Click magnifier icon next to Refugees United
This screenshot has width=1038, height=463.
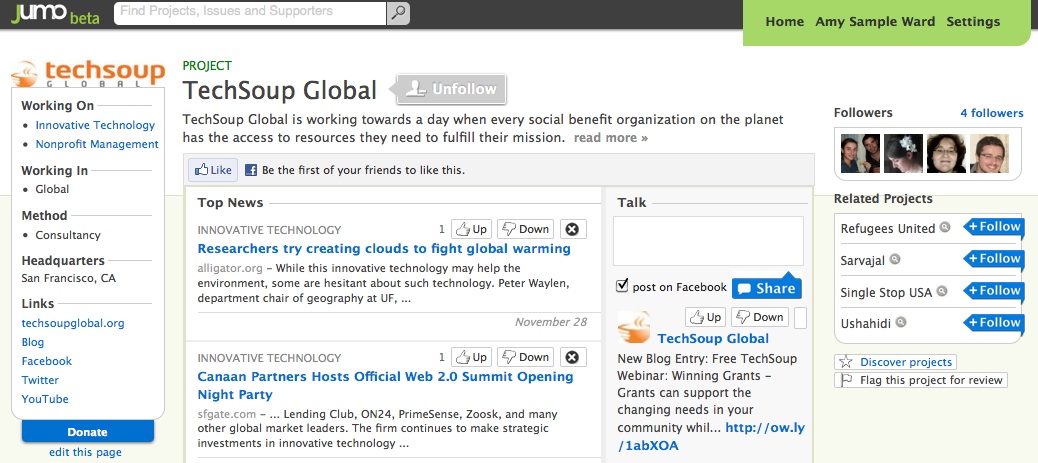[x=945, y=227]
